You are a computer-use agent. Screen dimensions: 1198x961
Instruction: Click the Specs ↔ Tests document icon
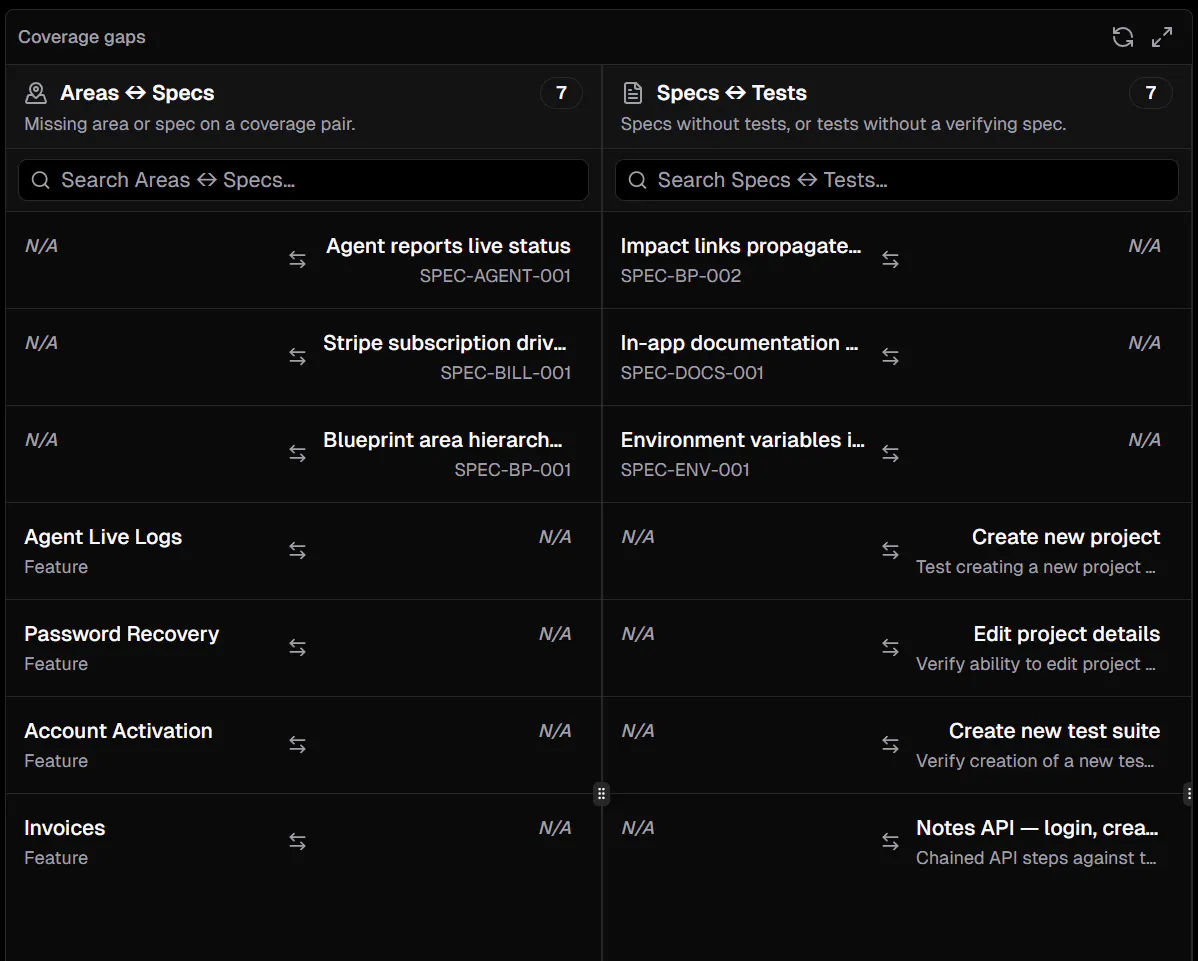click(633, 93)
